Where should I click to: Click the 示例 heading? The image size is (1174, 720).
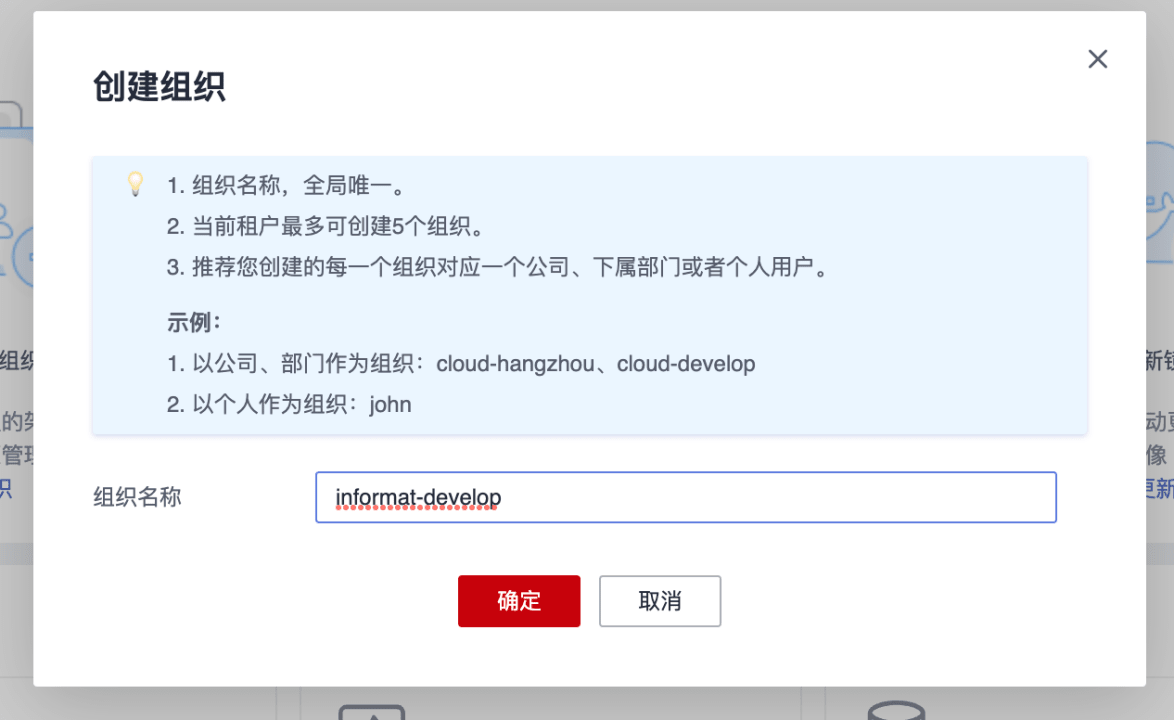coord(193,323)
